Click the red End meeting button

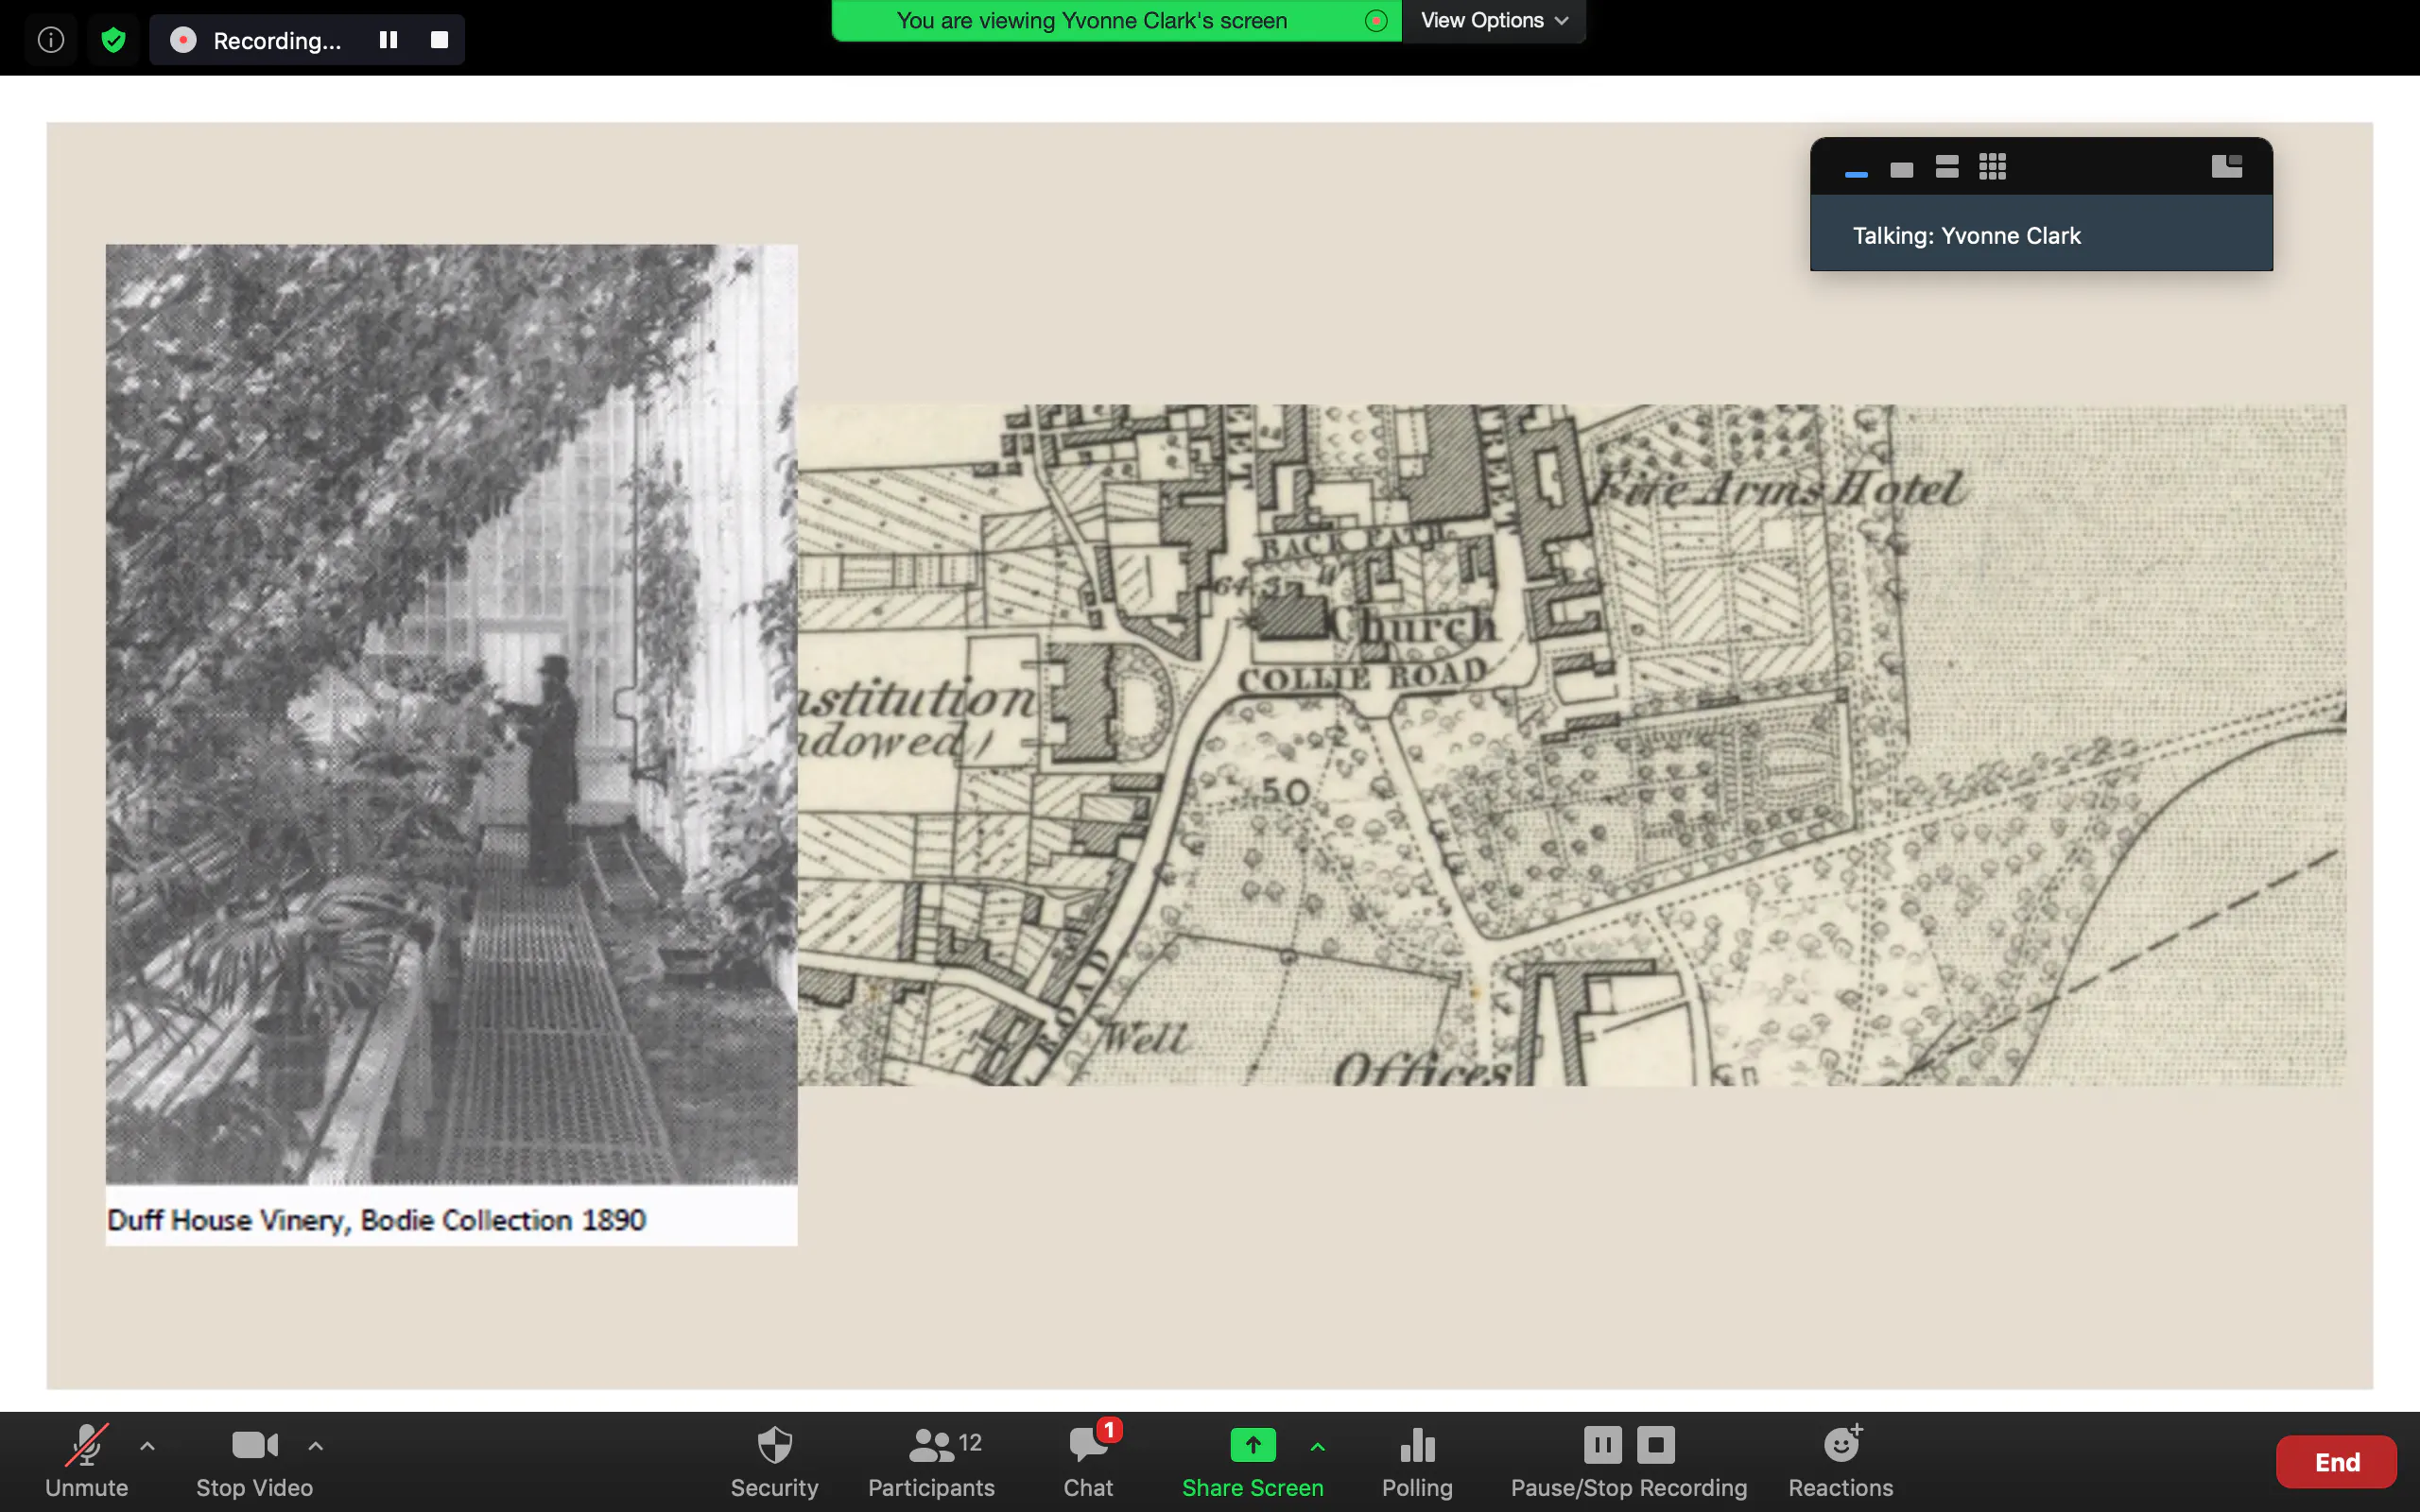[2336, 1462]
